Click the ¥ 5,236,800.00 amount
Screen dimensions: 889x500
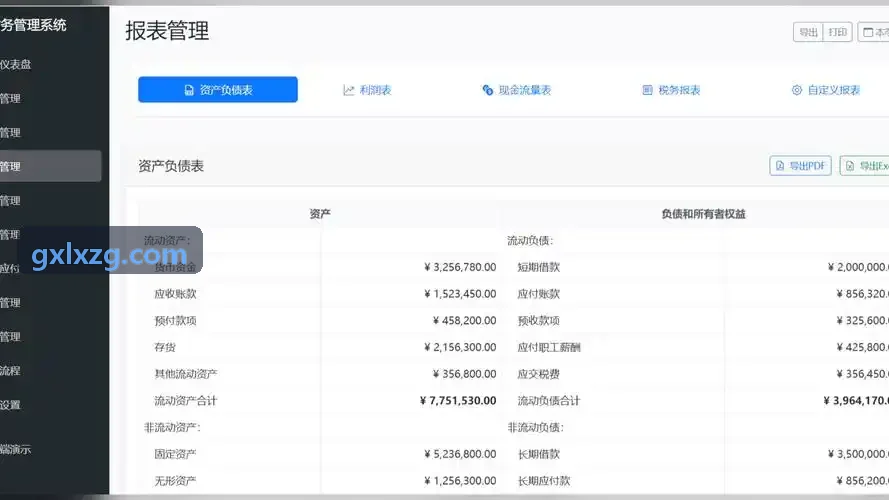pyautogui.click(x=460, y=454)
